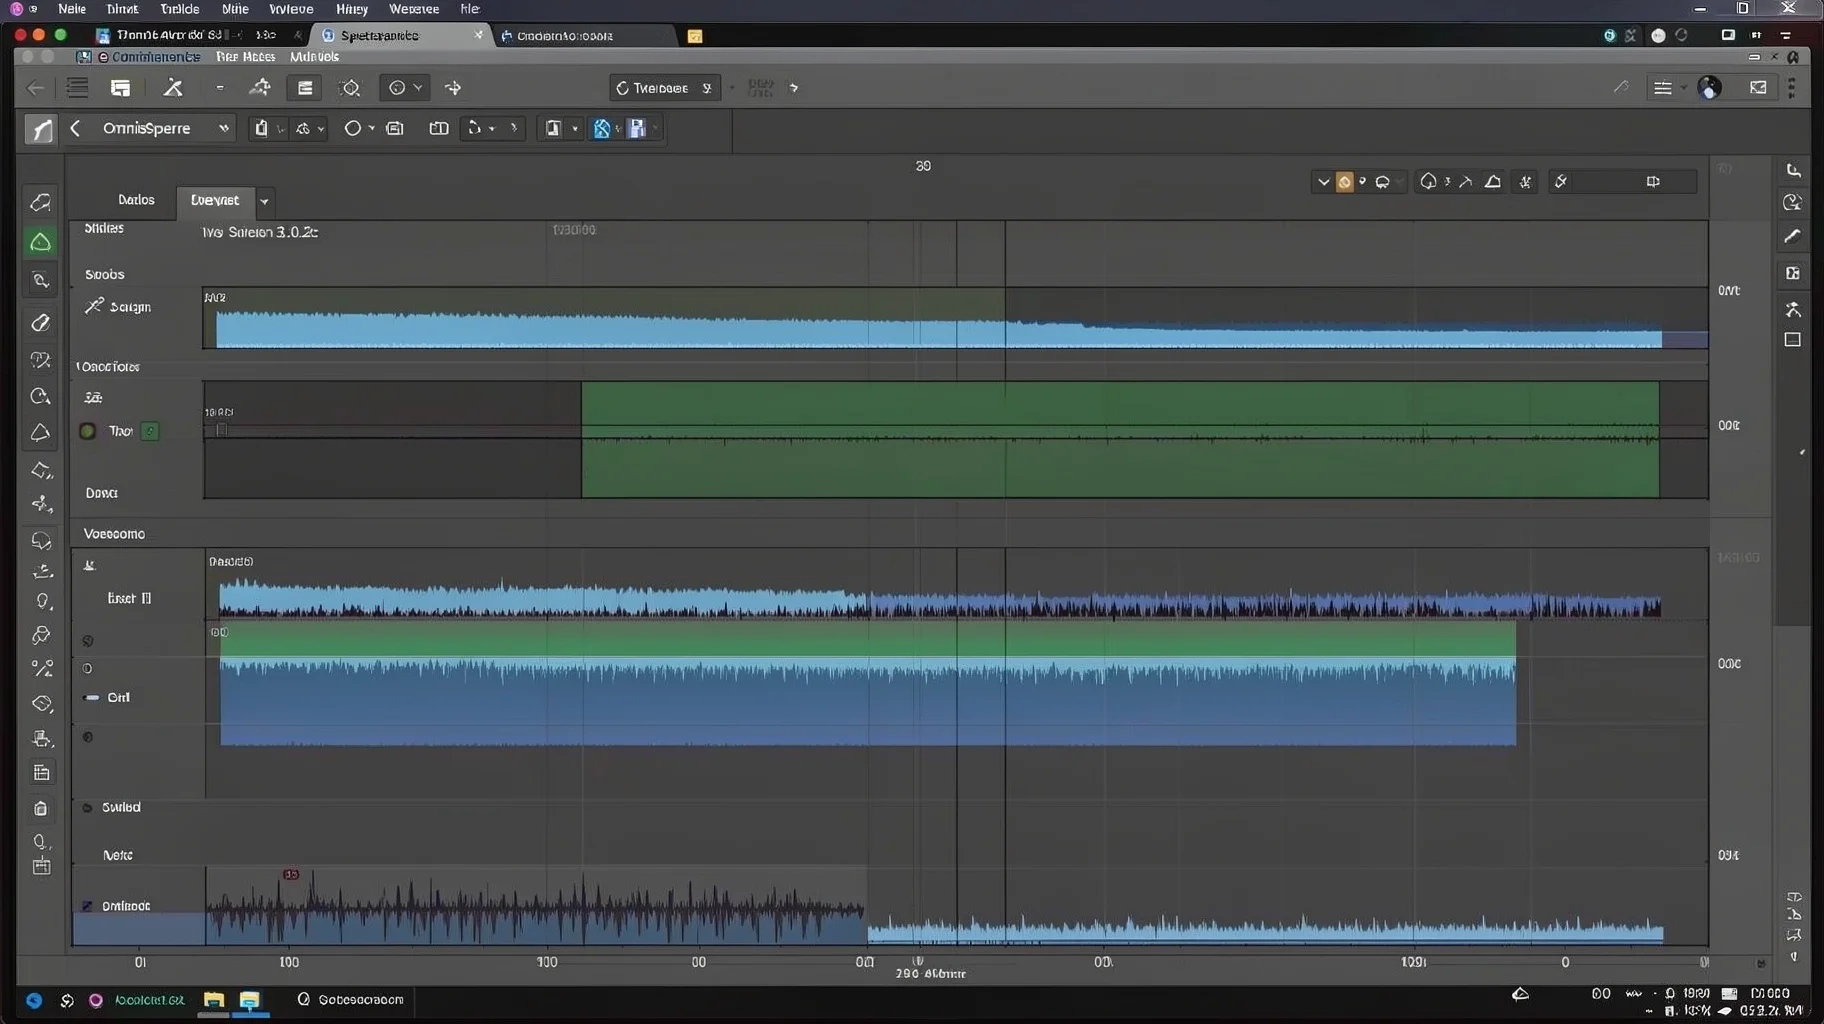Open the page layout dropdown in second toolbar
The width and height of the screenshot is (1824, 1024).
tap(574, 129)
